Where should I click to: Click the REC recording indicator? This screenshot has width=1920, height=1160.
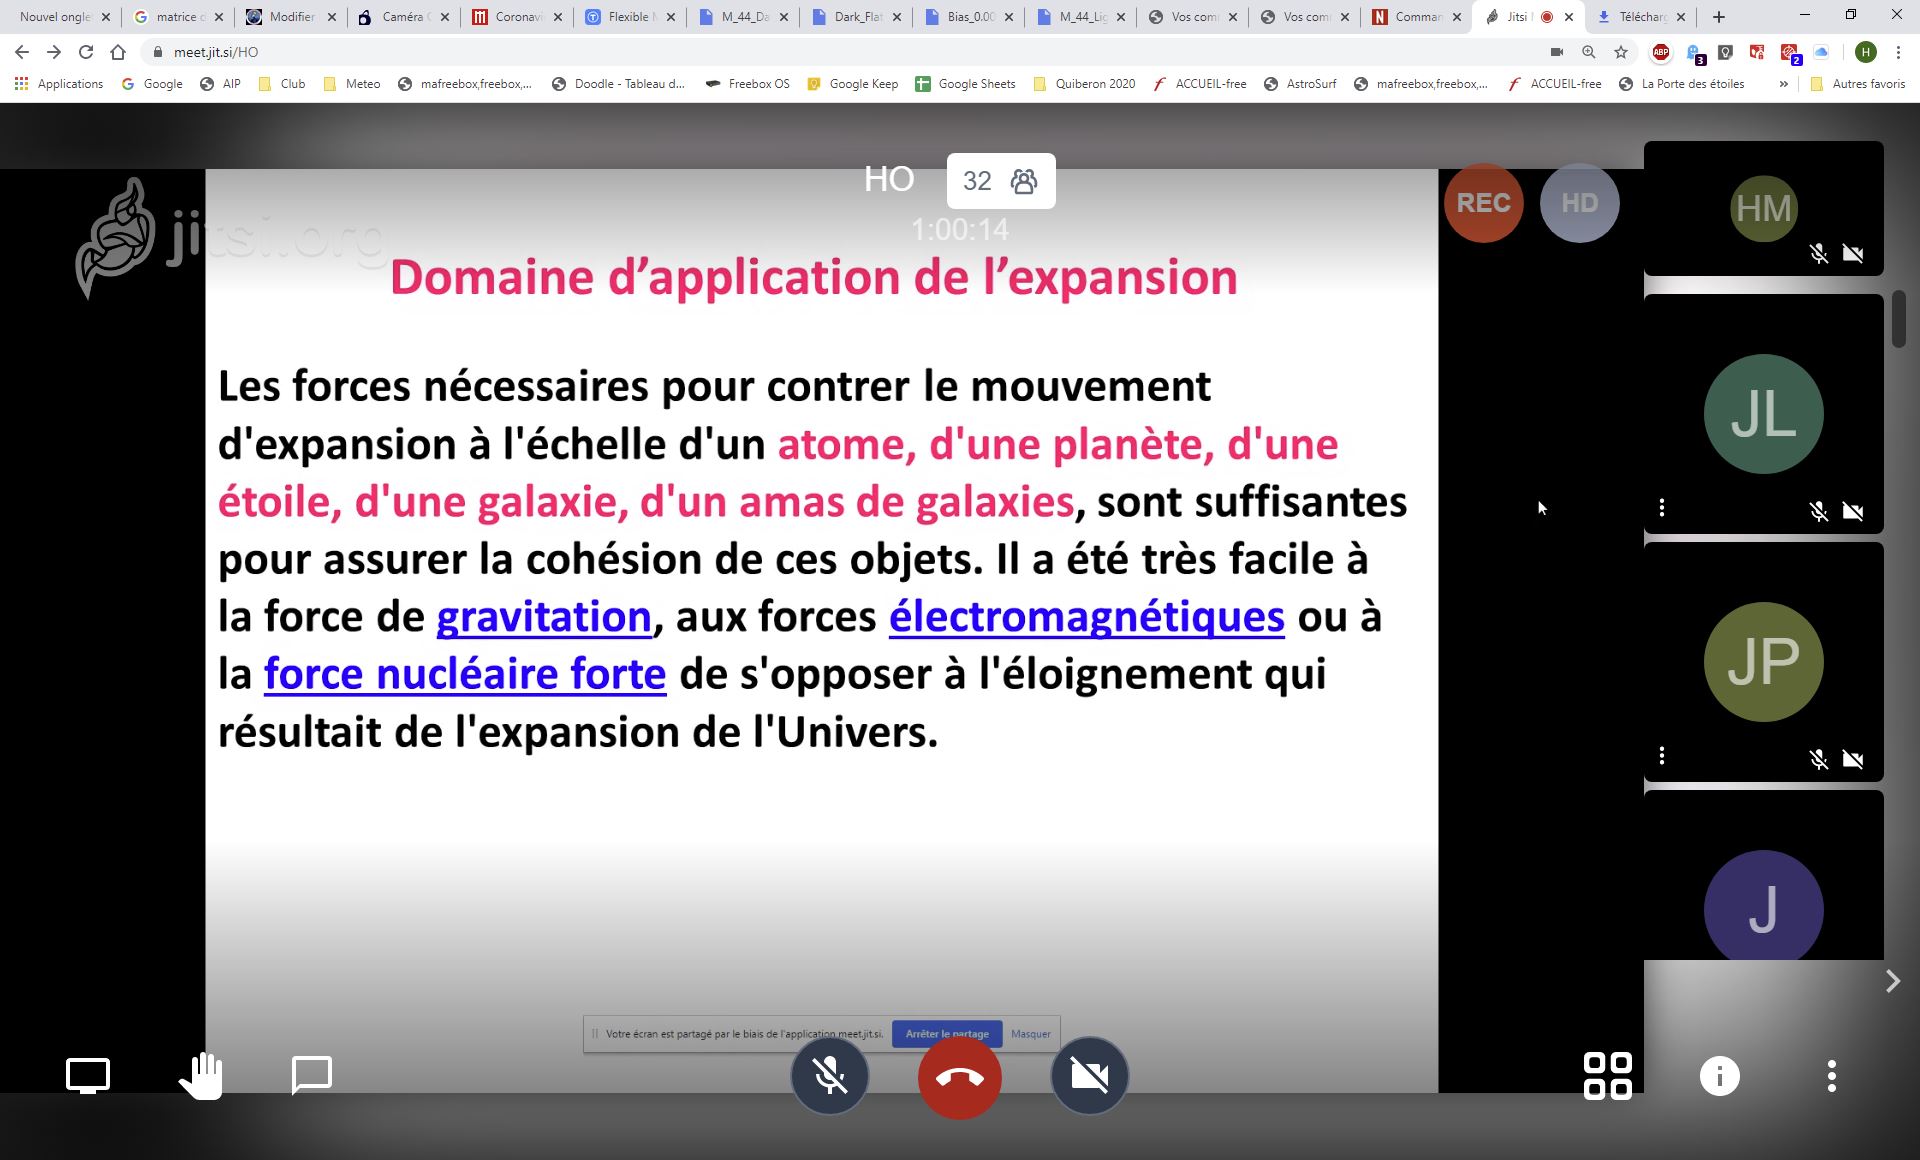pyautogui.click(x=1484, y=203)
